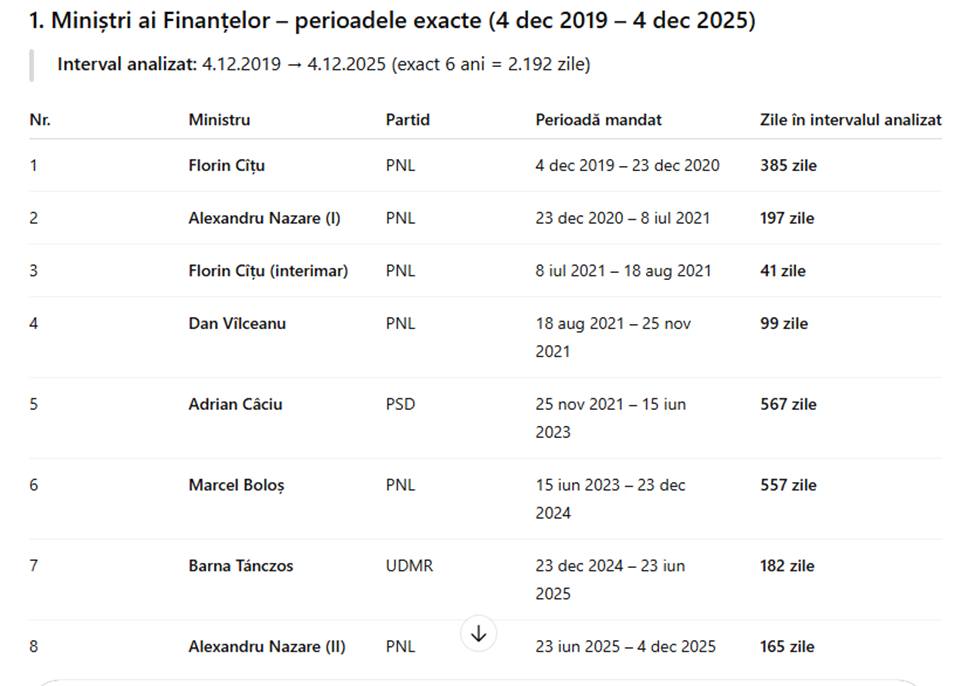
Task: Click the "Barna Tánczos" name cell
Action: pos(241,566)
